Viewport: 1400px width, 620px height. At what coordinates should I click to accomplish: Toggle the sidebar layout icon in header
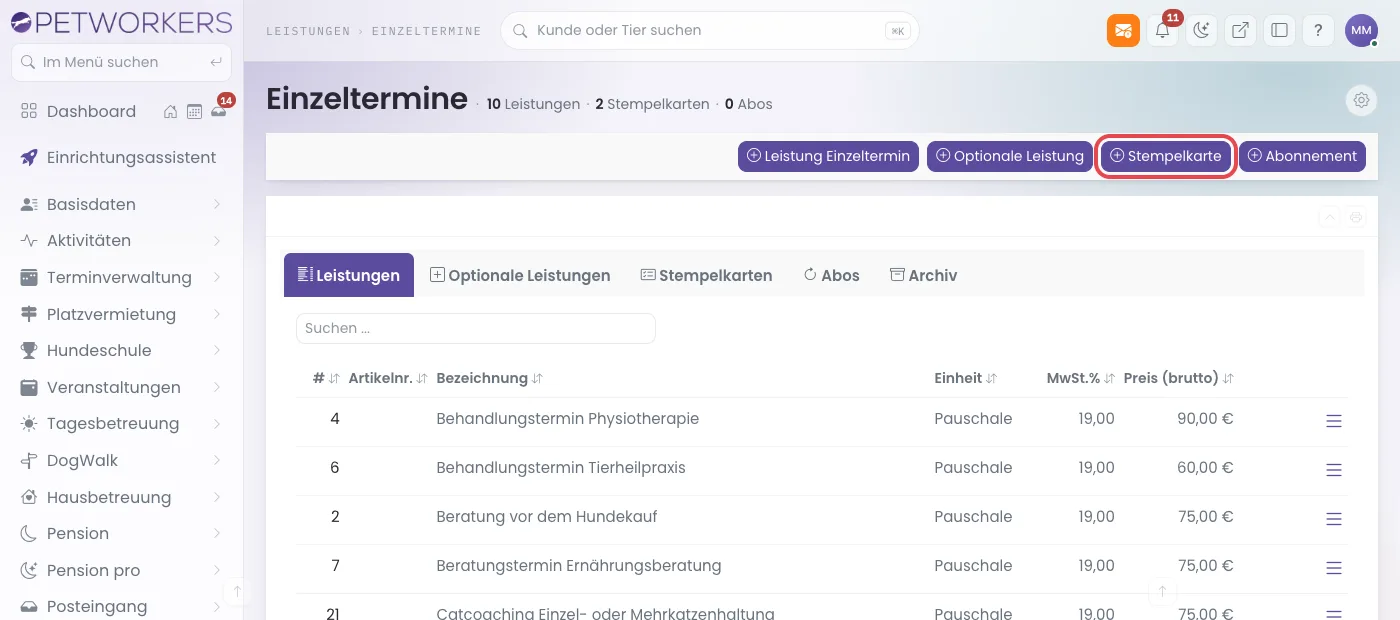point(1279,30)
